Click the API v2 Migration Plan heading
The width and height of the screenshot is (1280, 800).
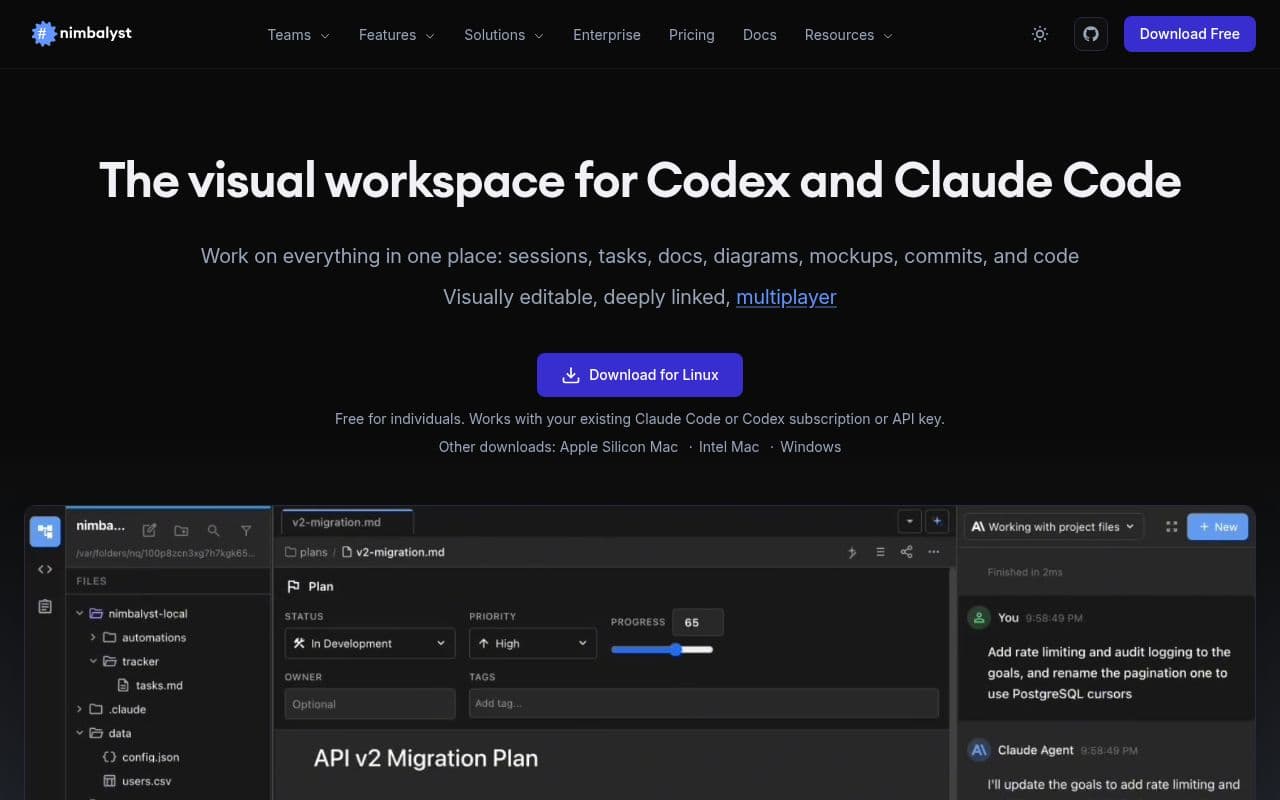coord(426,758)
